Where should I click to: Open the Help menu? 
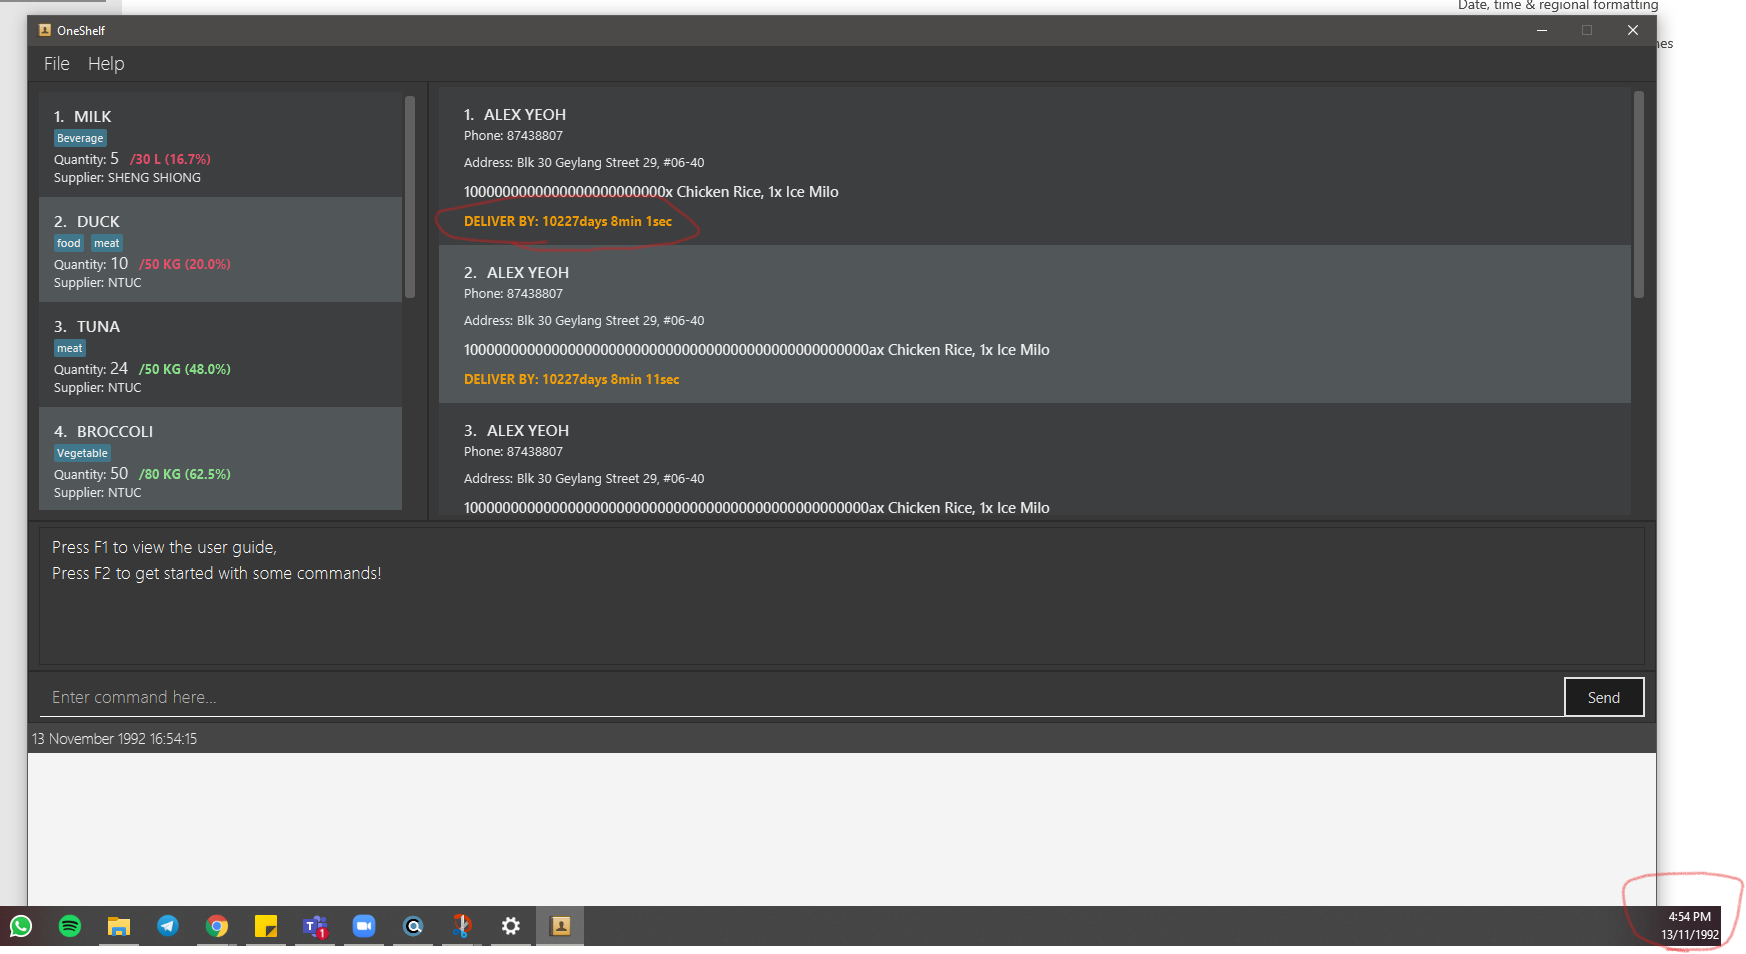[106, 64]
